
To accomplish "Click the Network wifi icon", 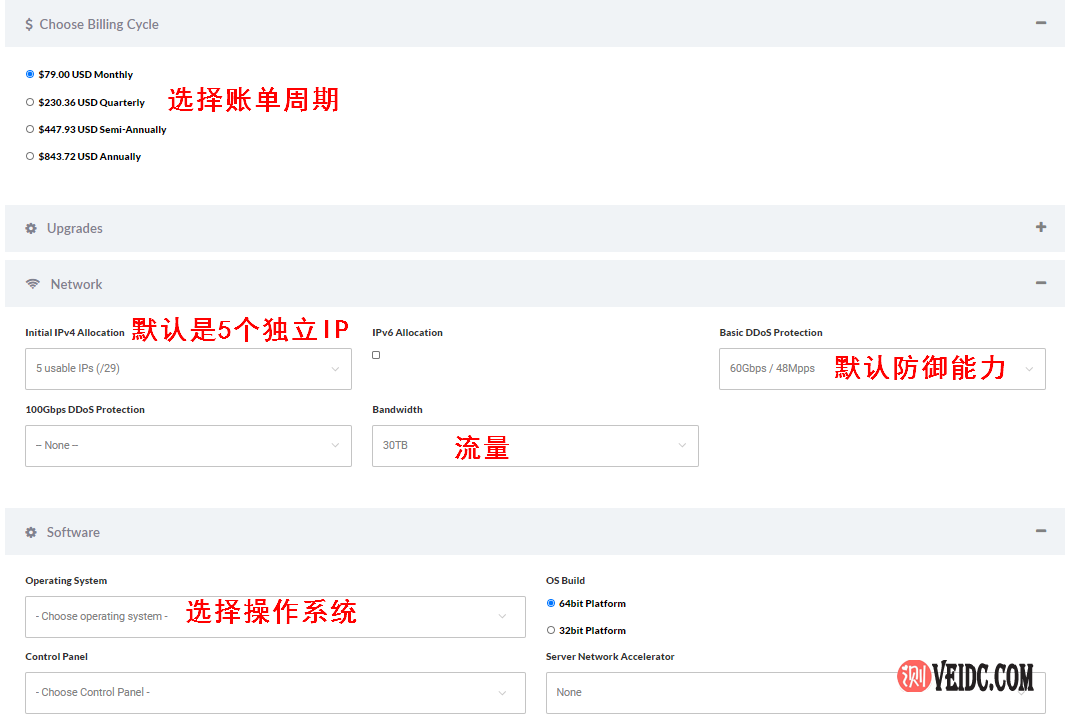I will [33, 284].
